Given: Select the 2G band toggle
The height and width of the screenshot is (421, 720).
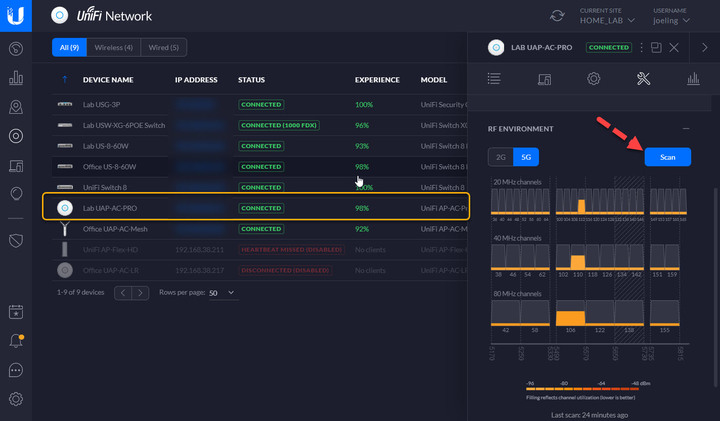Looking at the screenshot, I should pos(501,157).
